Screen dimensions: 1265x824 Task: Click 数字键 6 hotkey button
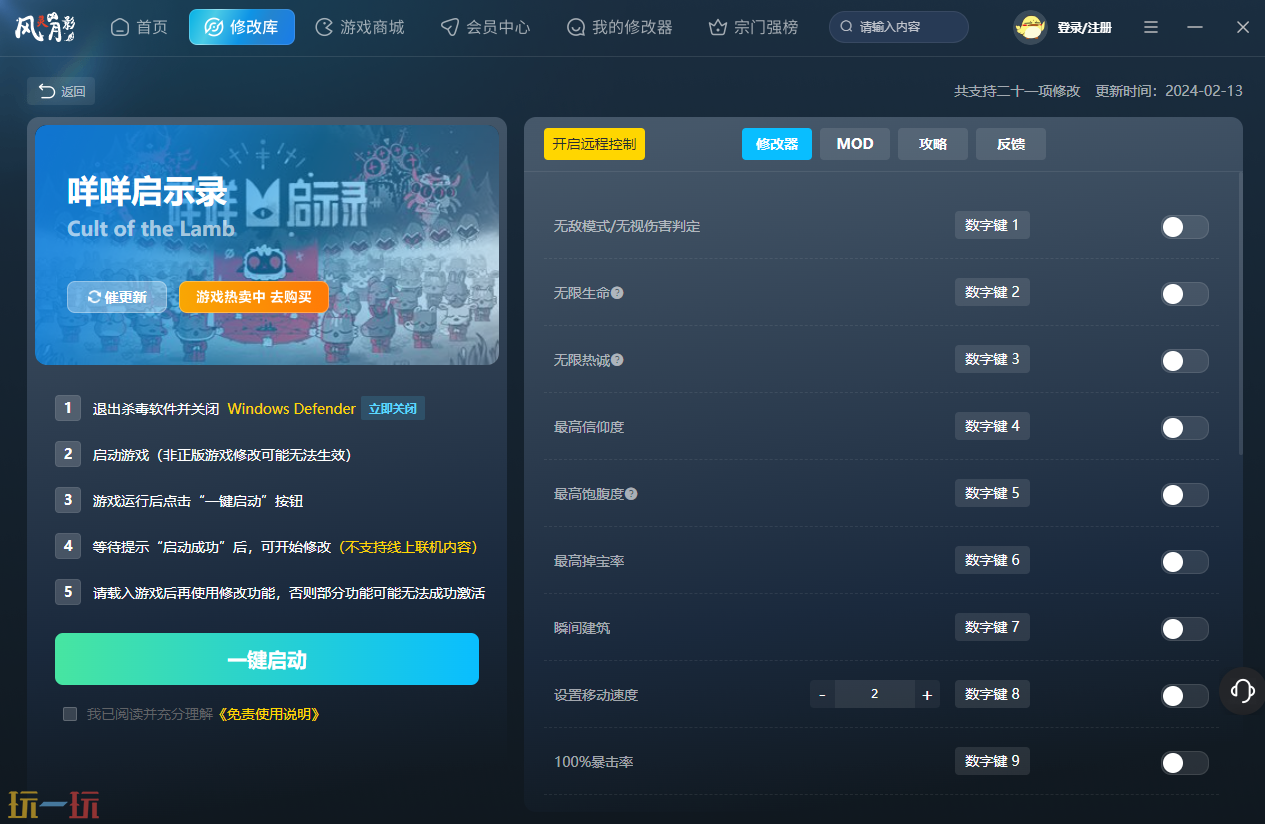pyautogui.click(x=992, y=560)
